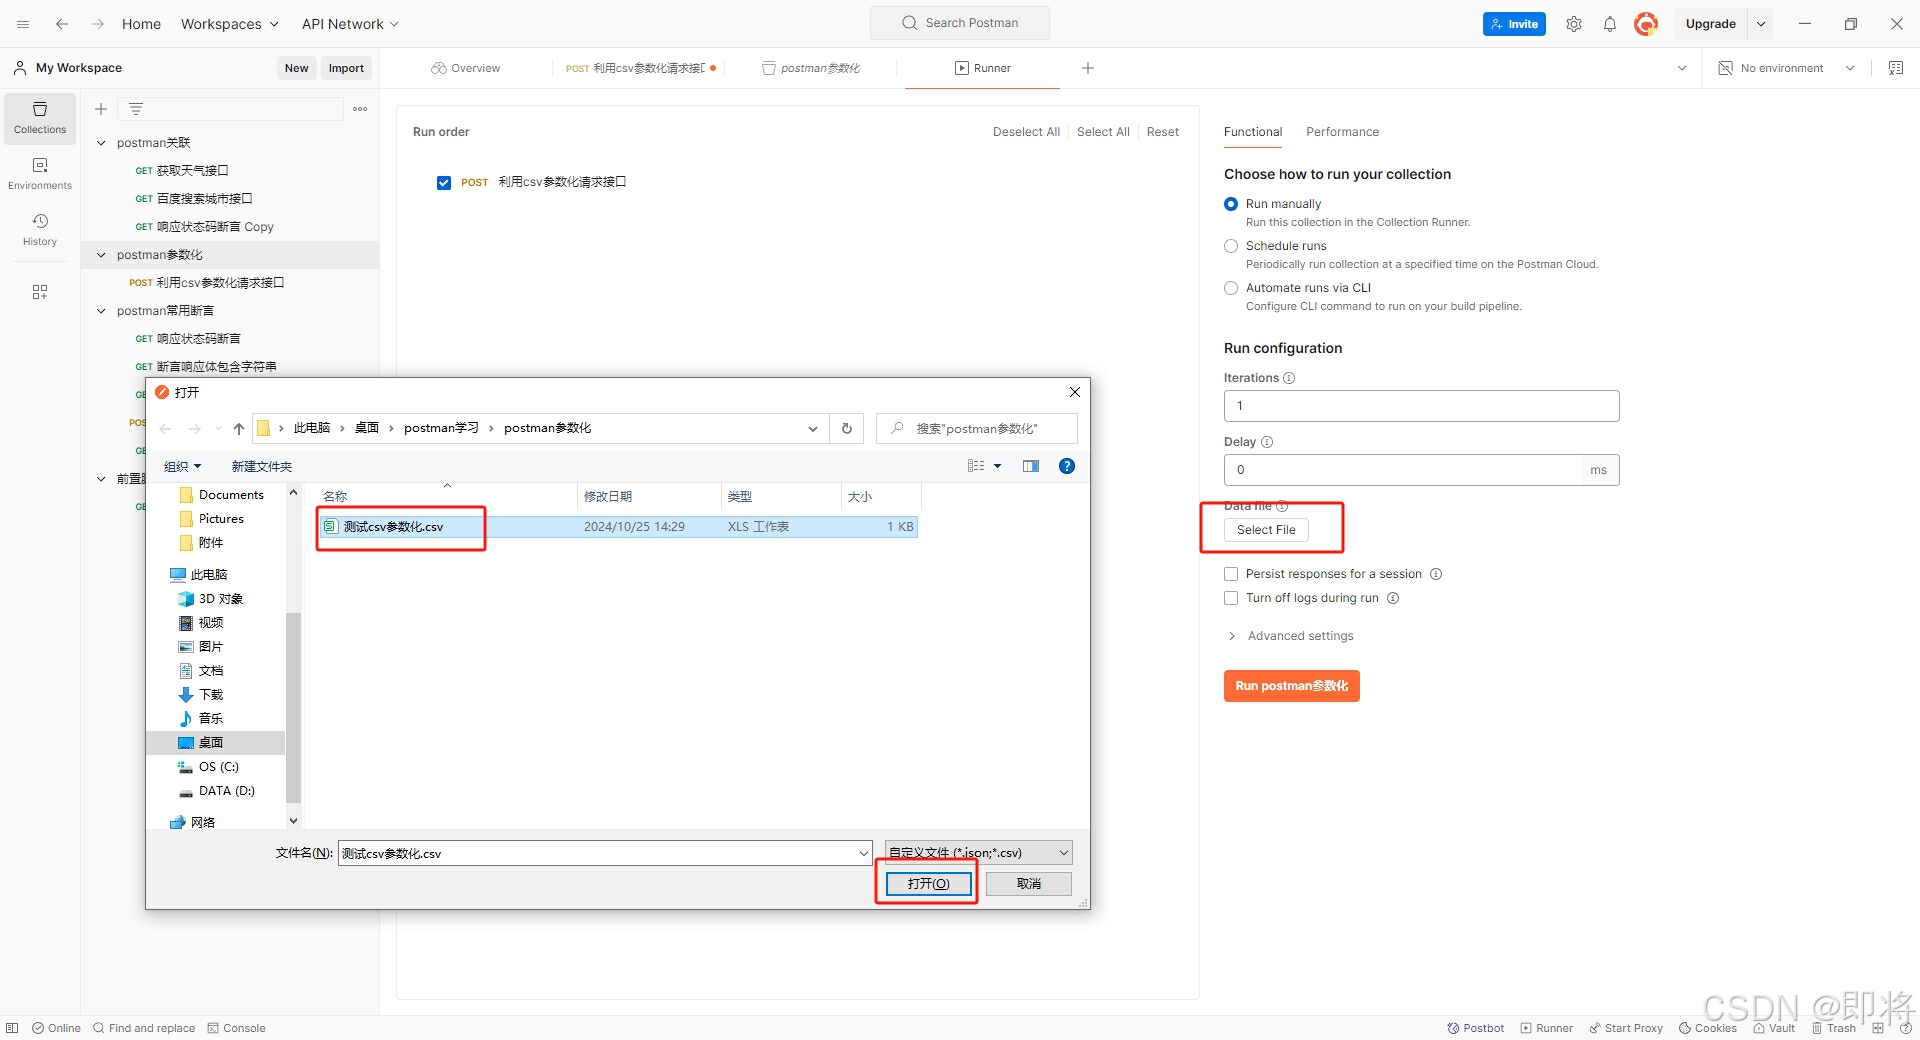Click the Select File button
1920x1040 pixels.
coord(1266,530)
